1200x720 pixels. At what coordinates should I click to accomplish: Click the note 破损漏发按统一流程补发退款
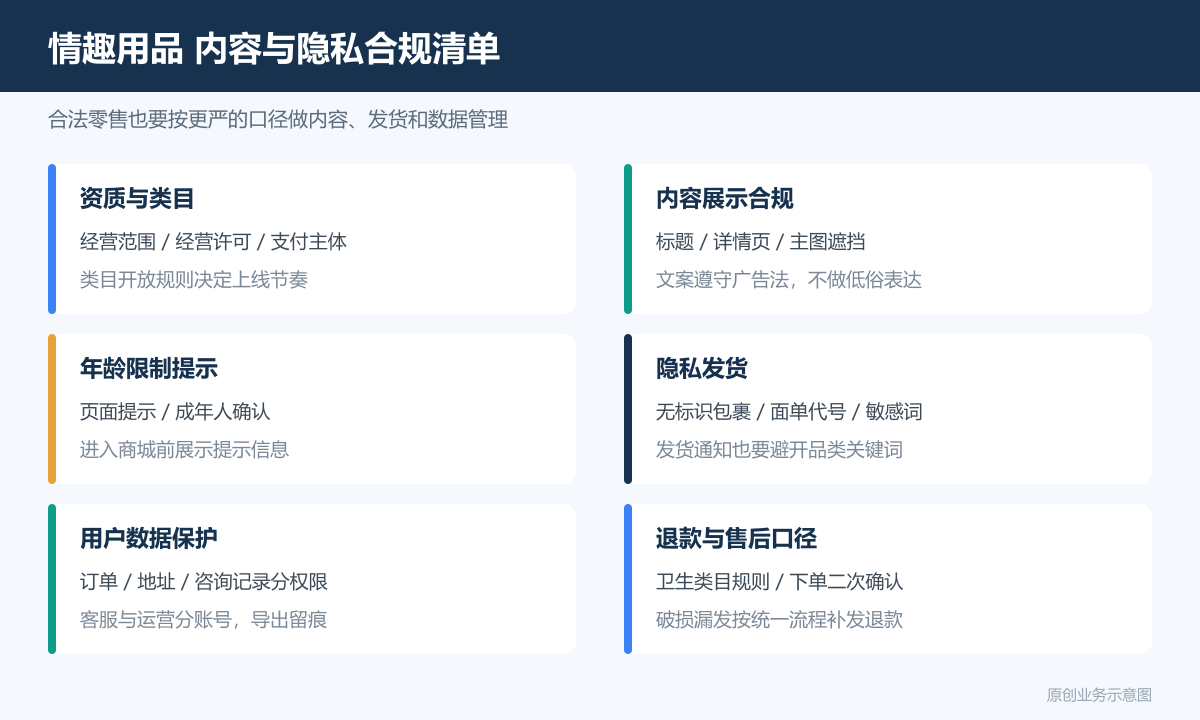779,620
